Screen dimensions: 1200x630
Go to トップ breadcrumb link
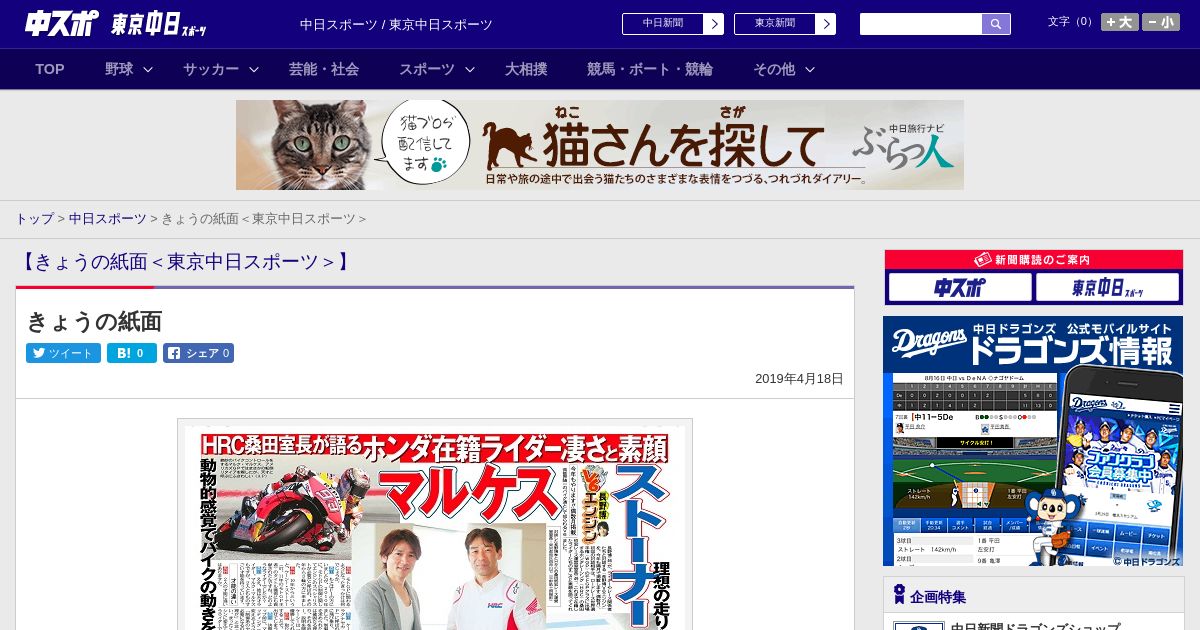pos(34,219)
